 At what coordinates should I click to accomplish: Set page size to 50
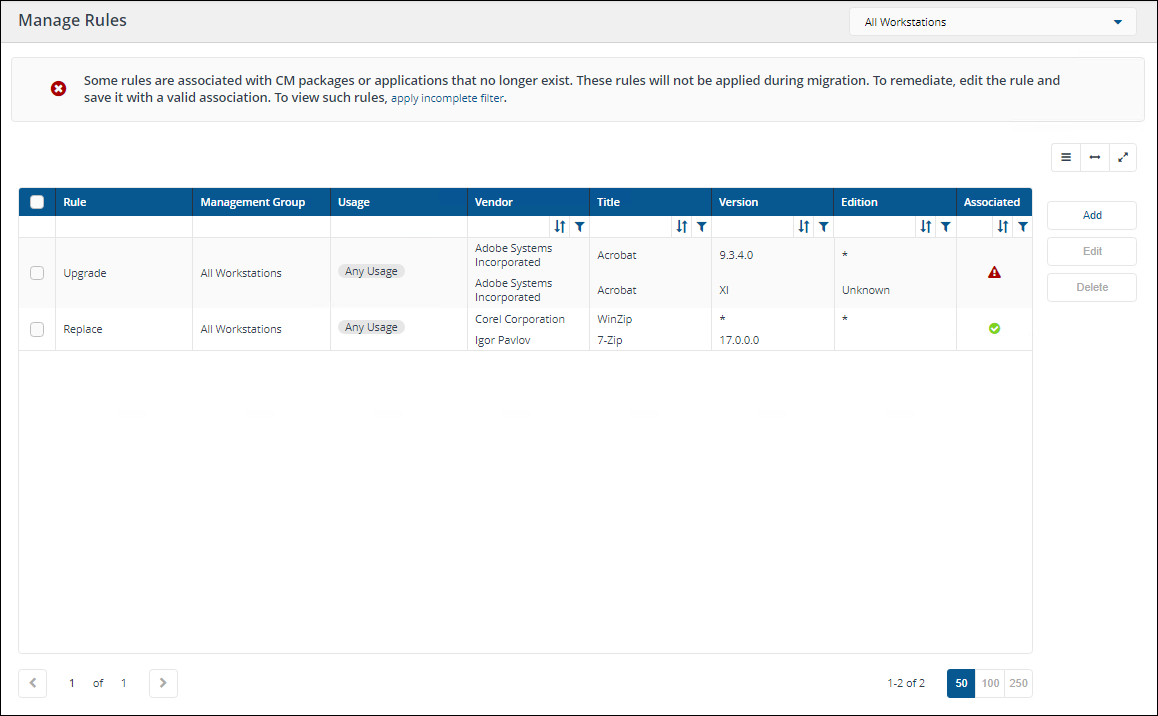point(960,683)
